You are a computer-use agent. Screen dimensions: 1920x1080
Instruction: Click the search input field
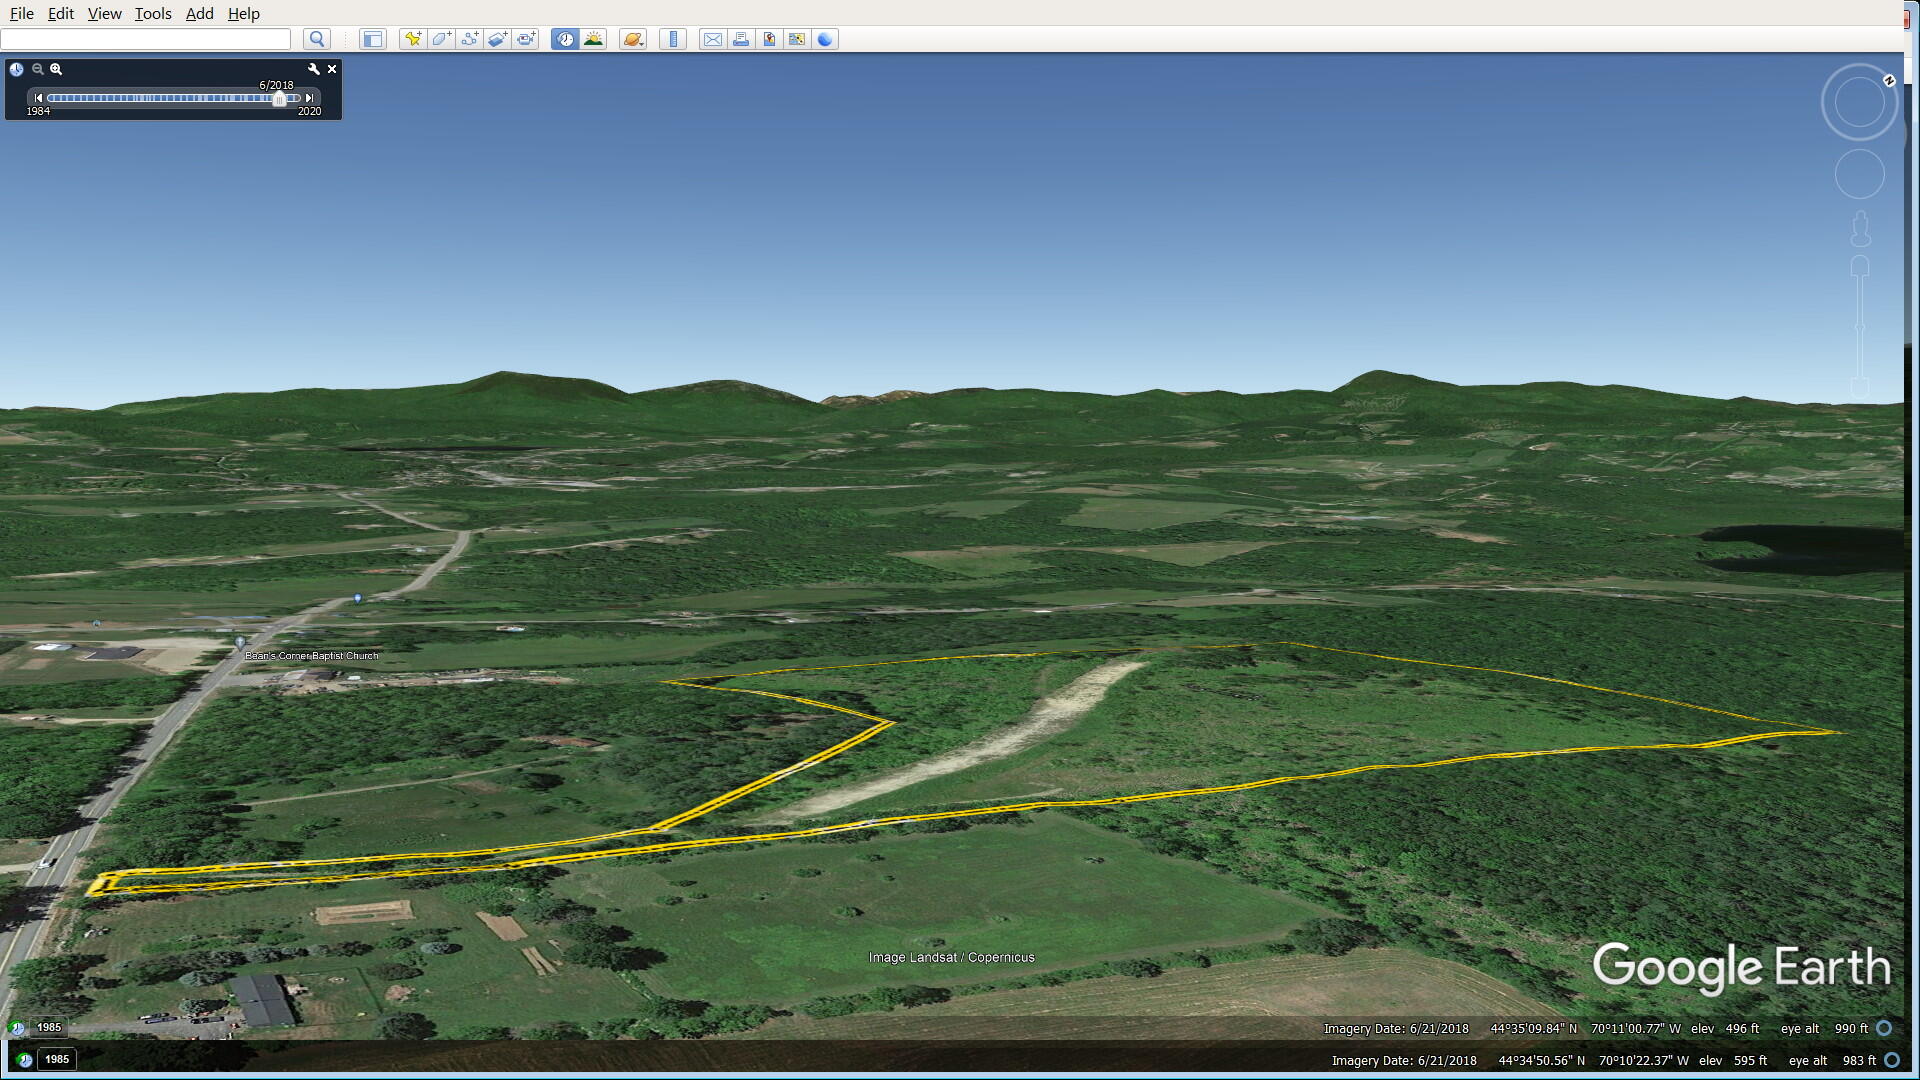pos(146,39)
